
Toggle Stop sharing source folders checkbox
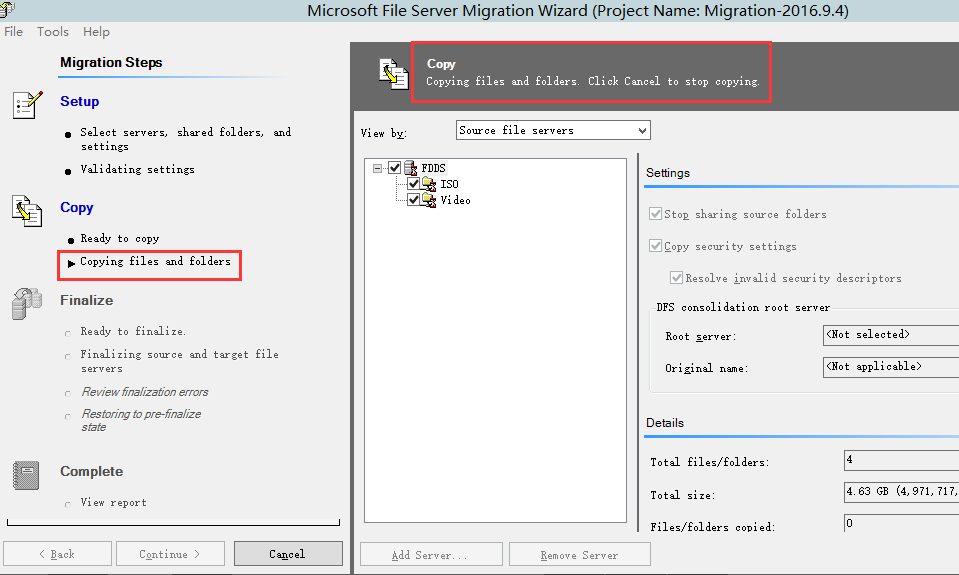tap(655, 213)
